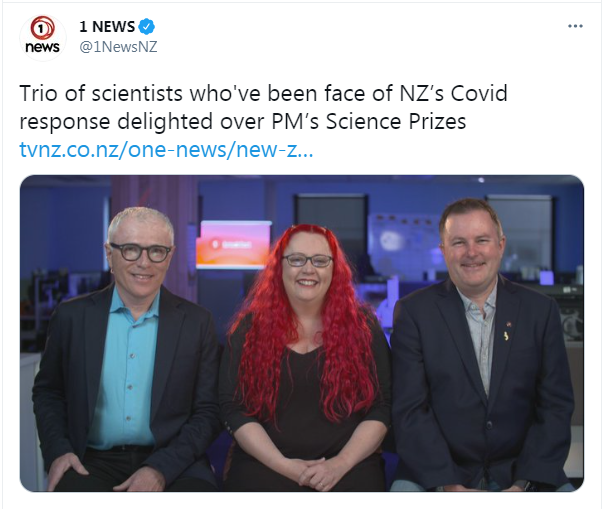Open the three-dot more options menu
The width and height of the screenshot is (604, 509).
click(575, 26)
